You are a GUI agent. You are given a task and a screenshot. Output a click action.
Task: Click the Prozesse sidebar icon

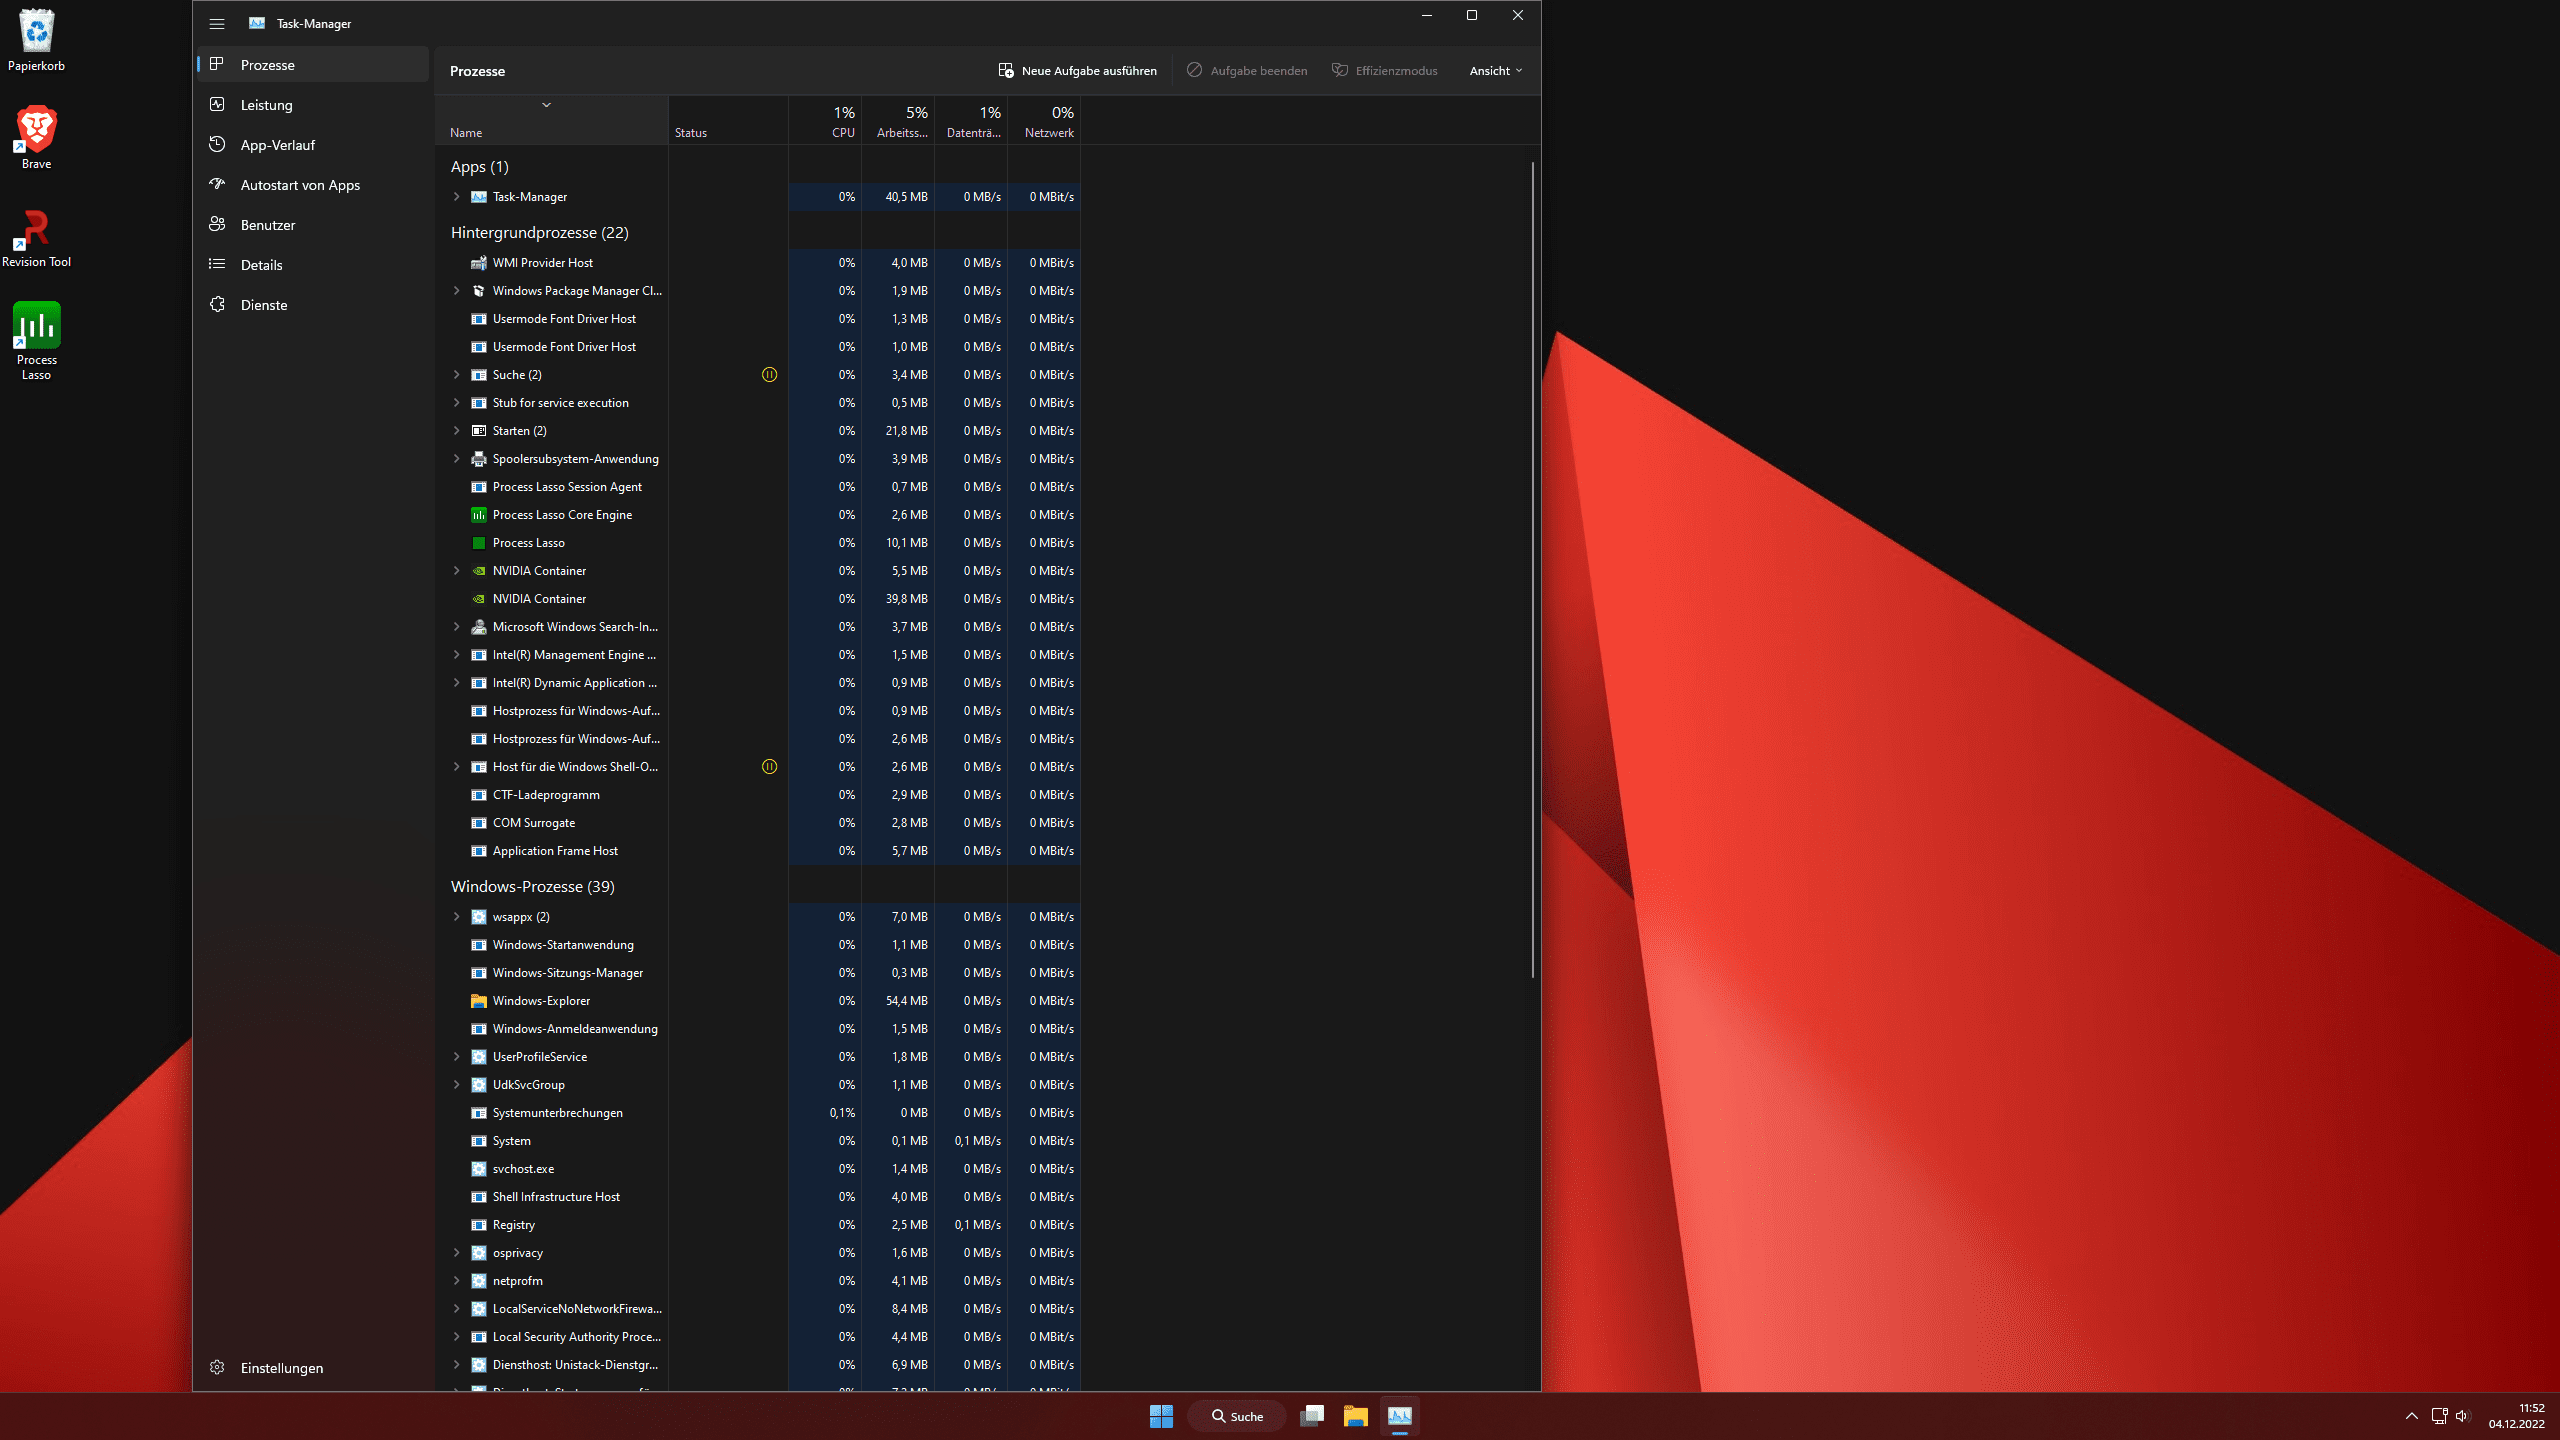click(x=217, y=64)
